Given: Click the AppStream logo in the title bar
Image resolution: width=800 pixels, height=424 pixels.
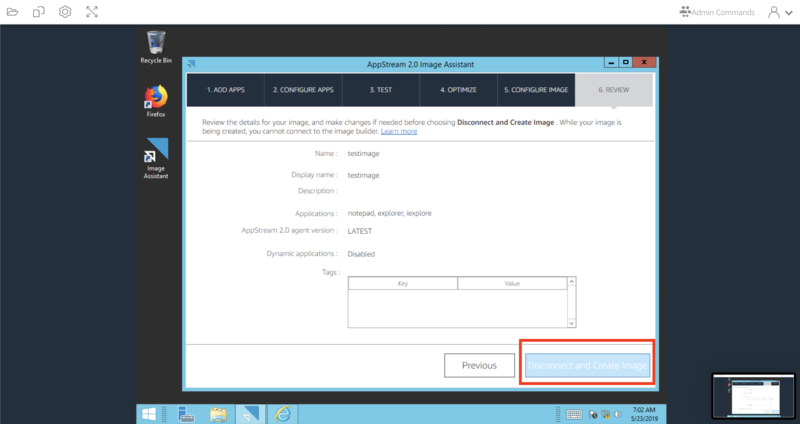Looking at the screenshot, I should (192, 64).
